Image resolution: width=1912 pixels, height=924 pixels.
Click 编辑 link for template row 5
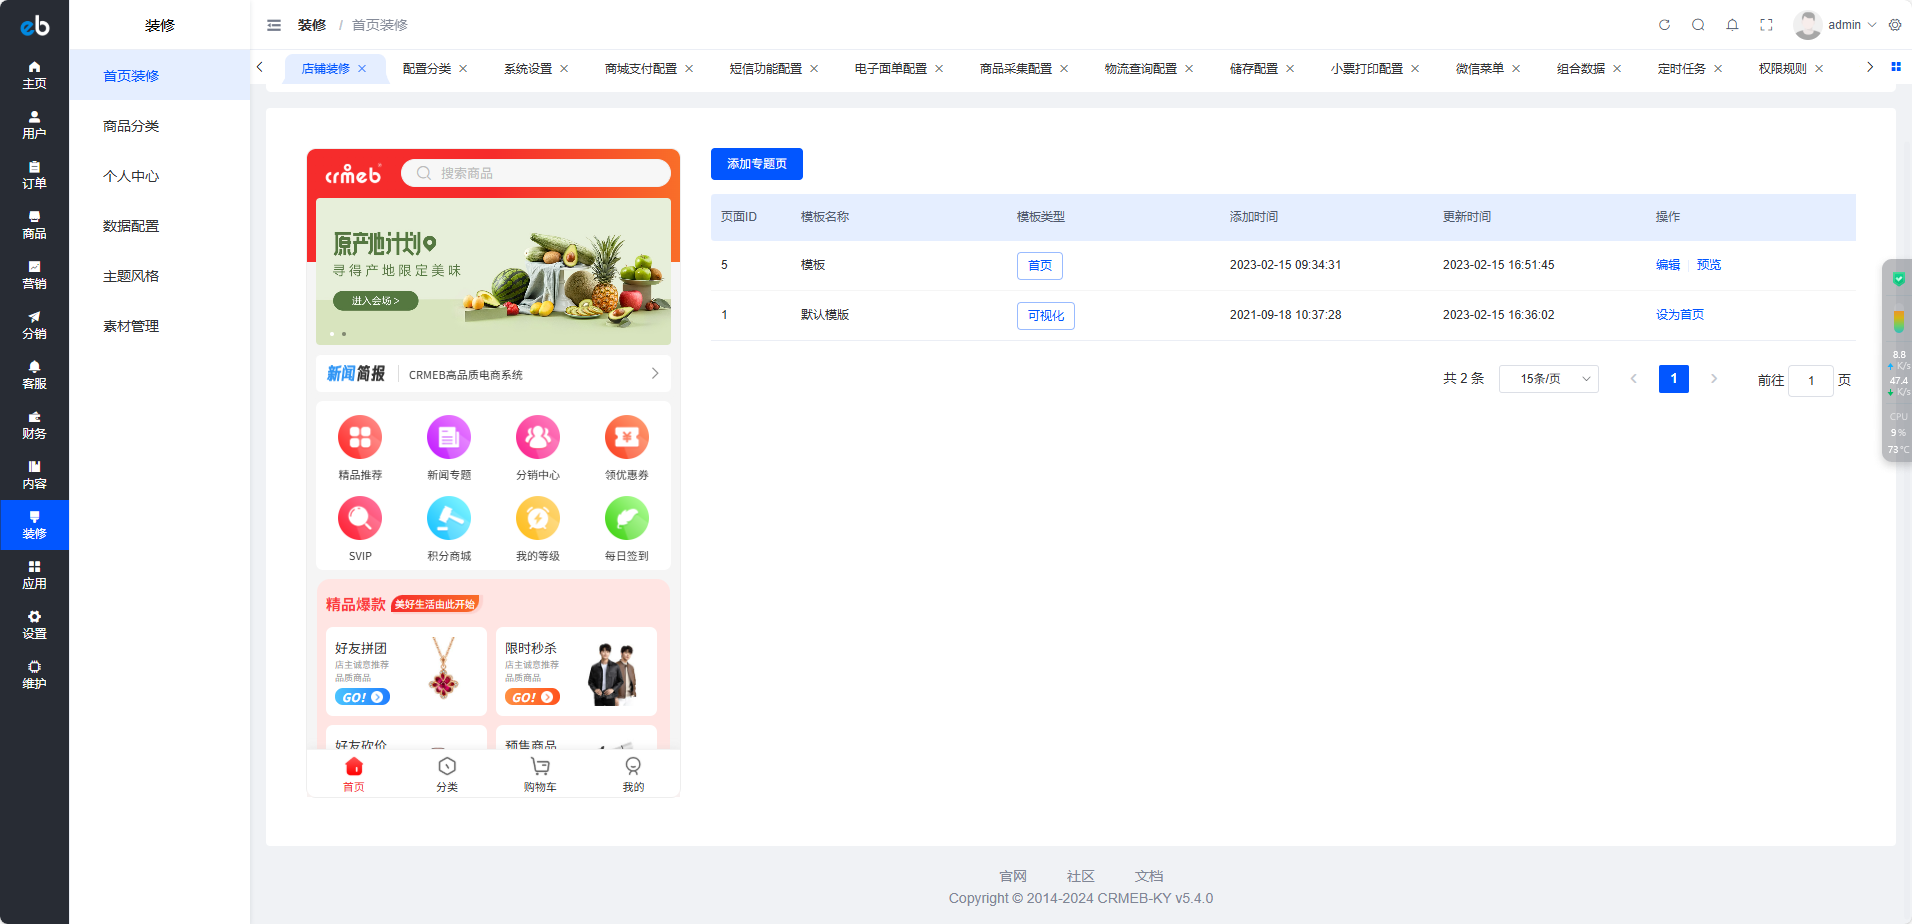1667,265
